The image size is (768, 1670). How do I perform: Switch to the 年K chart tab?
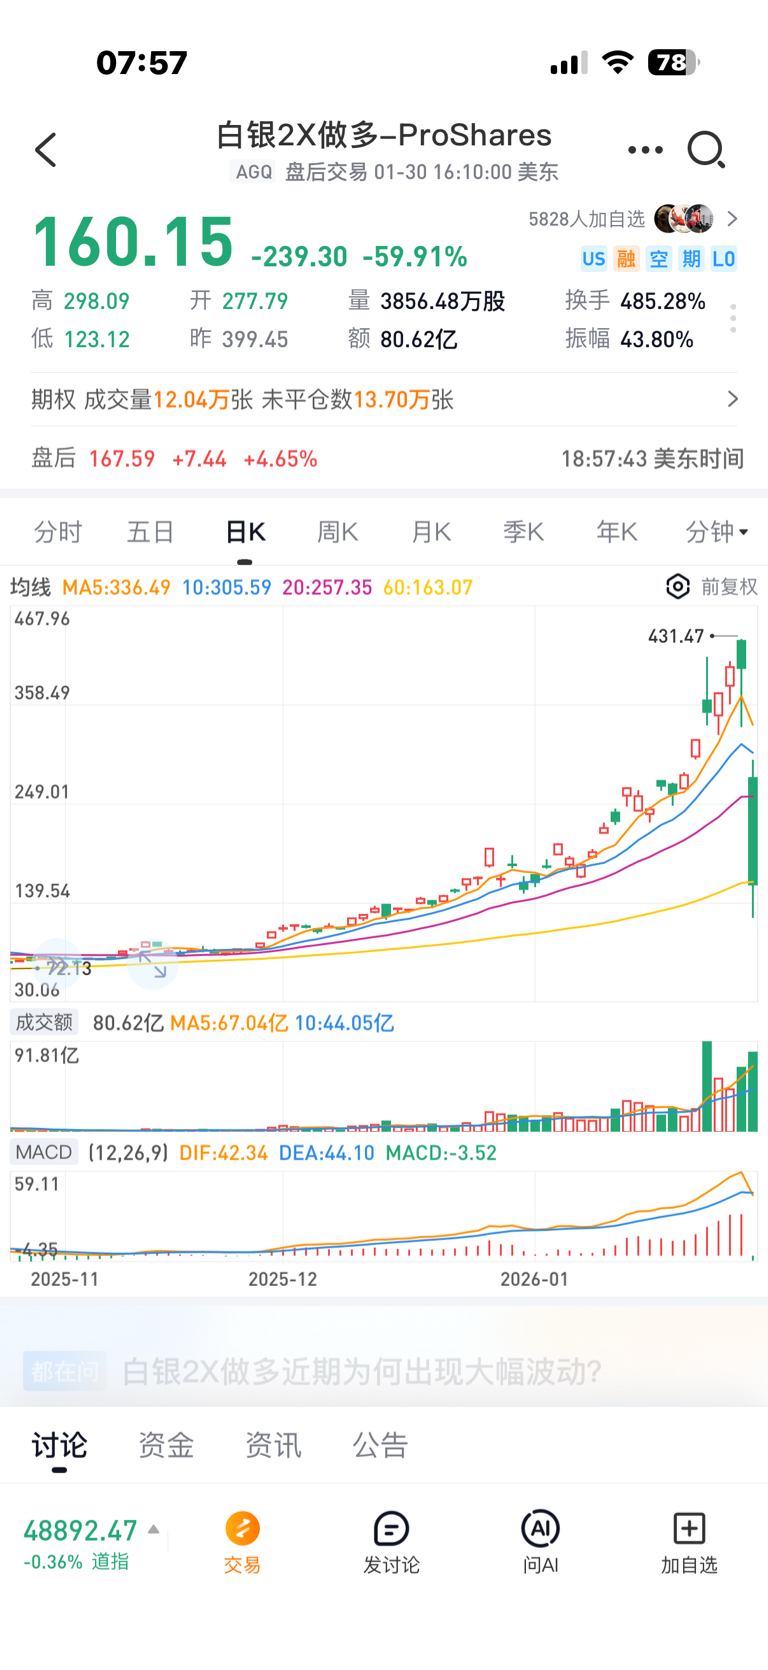tap(617, 532)
